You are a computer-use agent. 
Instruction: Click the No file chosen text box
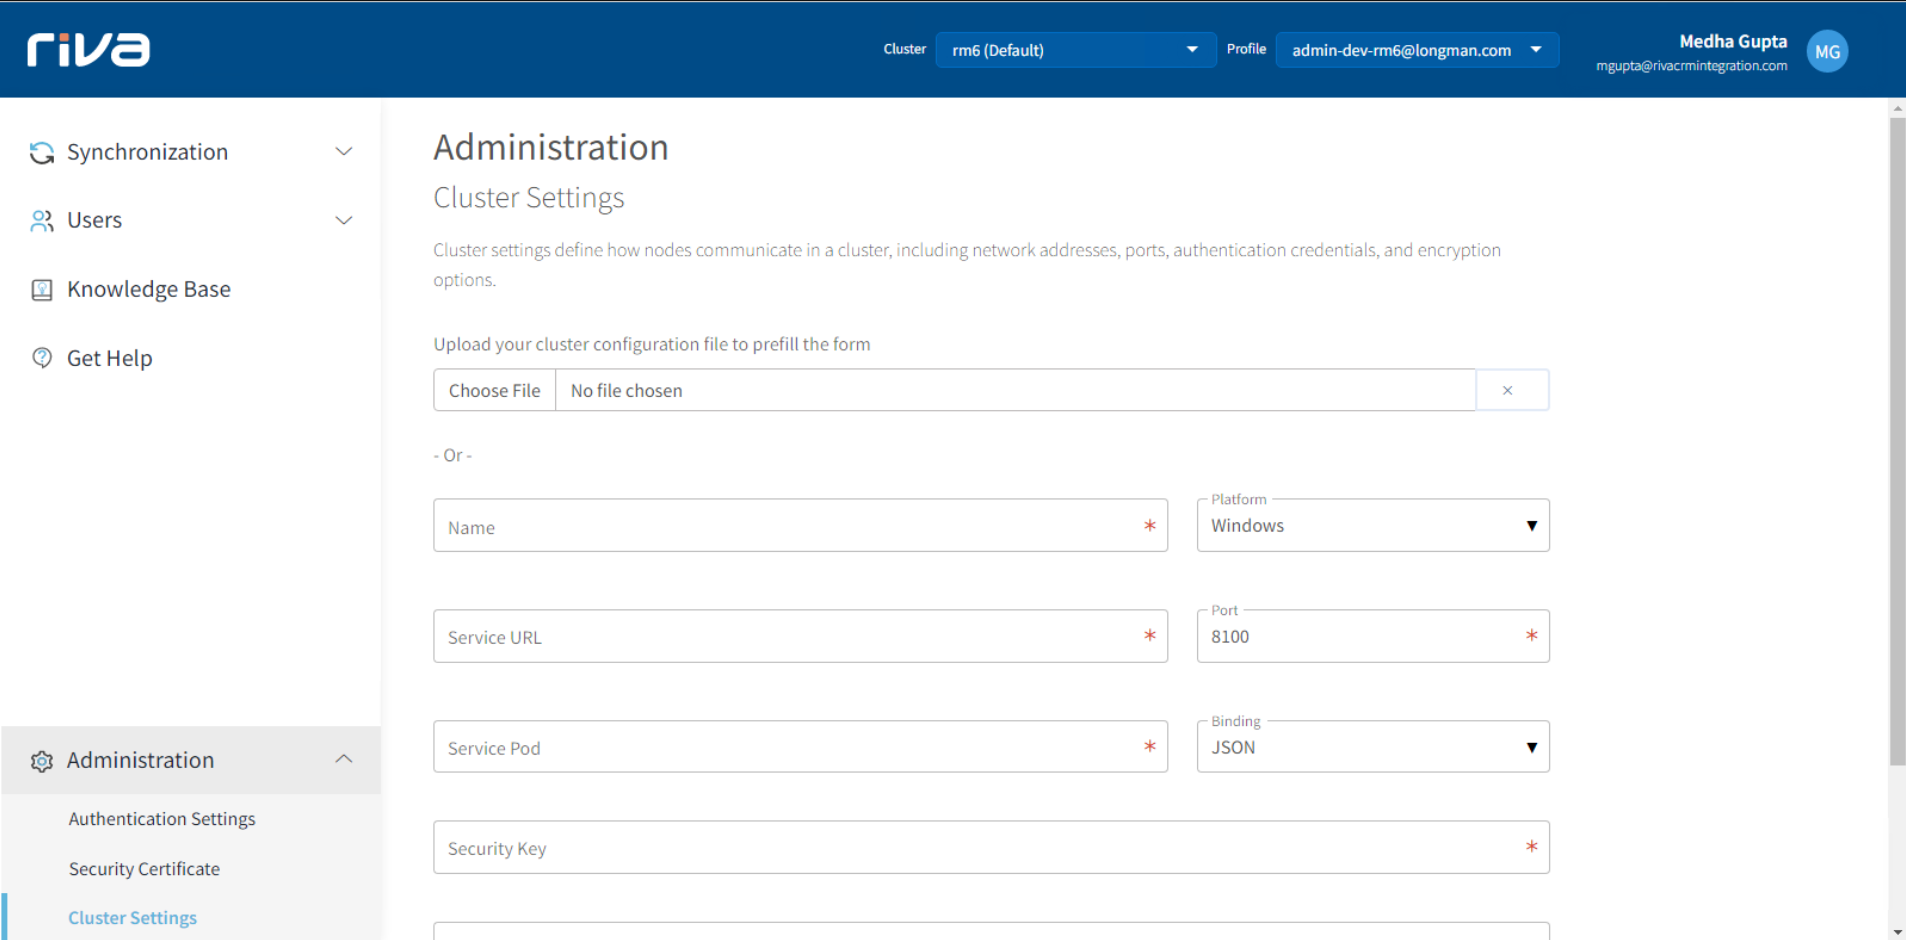click(1015, 390)
